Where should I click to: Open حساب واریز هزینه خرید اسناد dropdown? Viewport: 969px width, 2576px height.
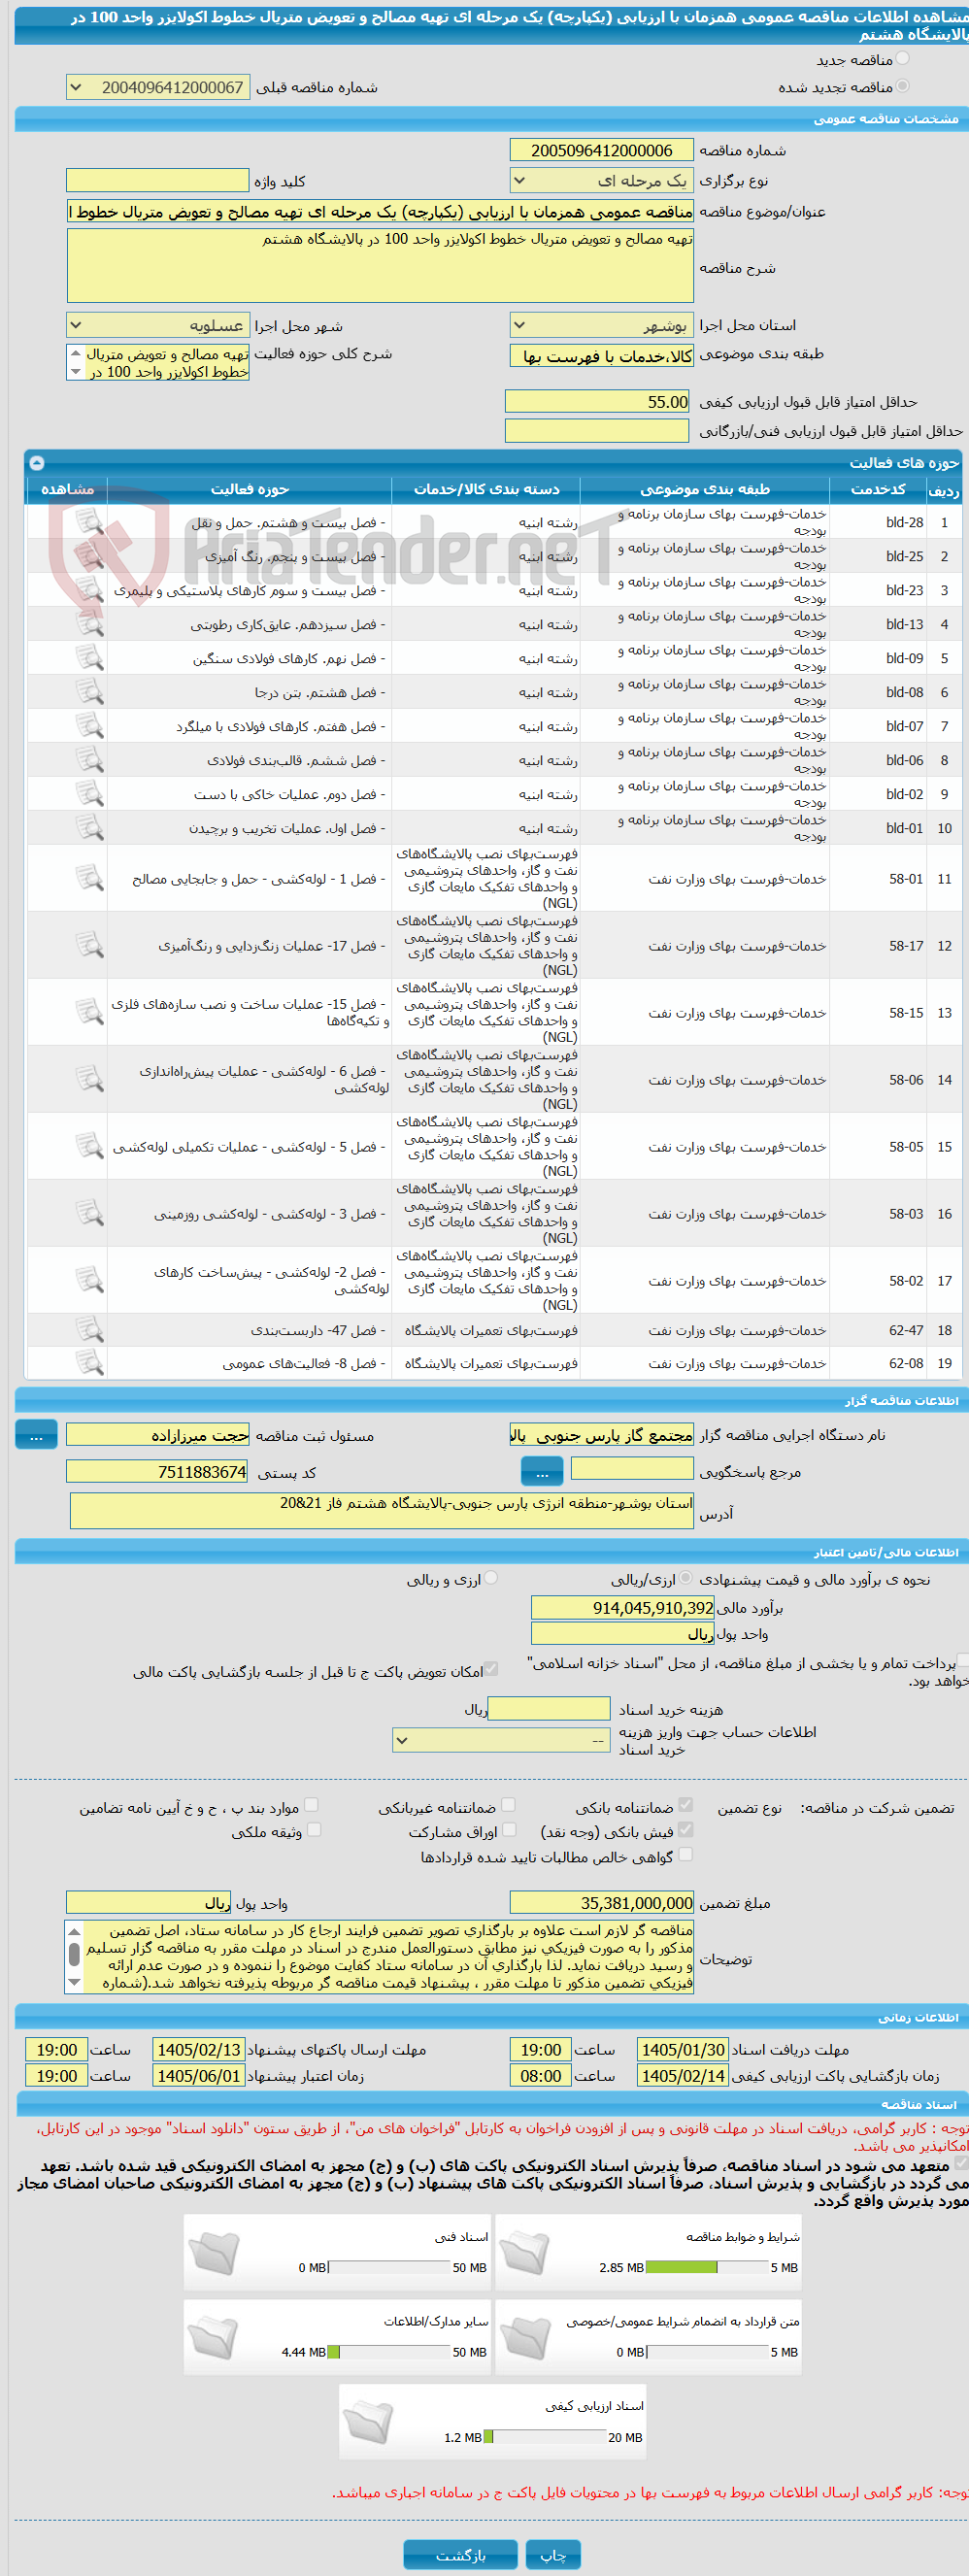tap(501, 1741)
